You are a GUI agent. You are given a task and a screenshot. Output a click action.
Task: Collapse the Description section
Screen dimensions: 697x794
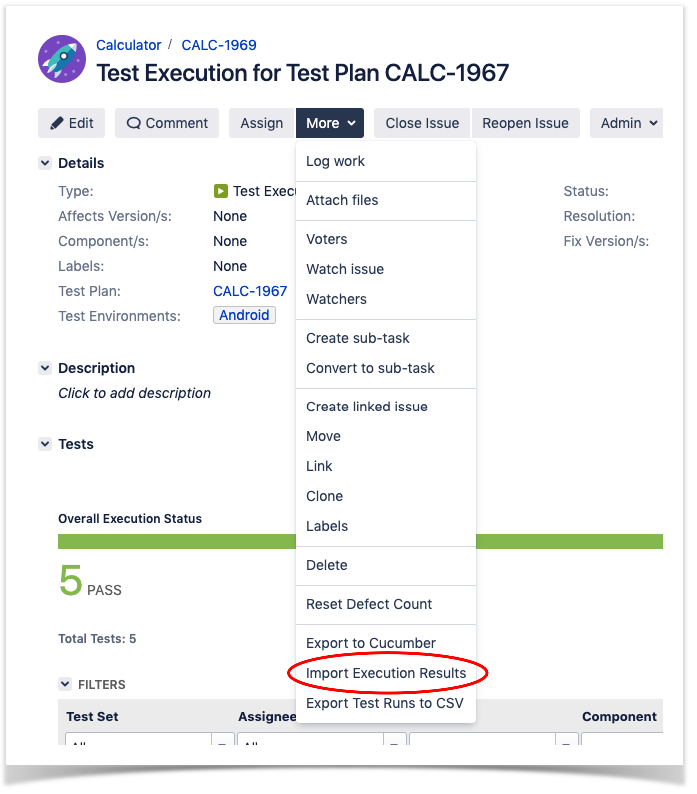(45, 368)
